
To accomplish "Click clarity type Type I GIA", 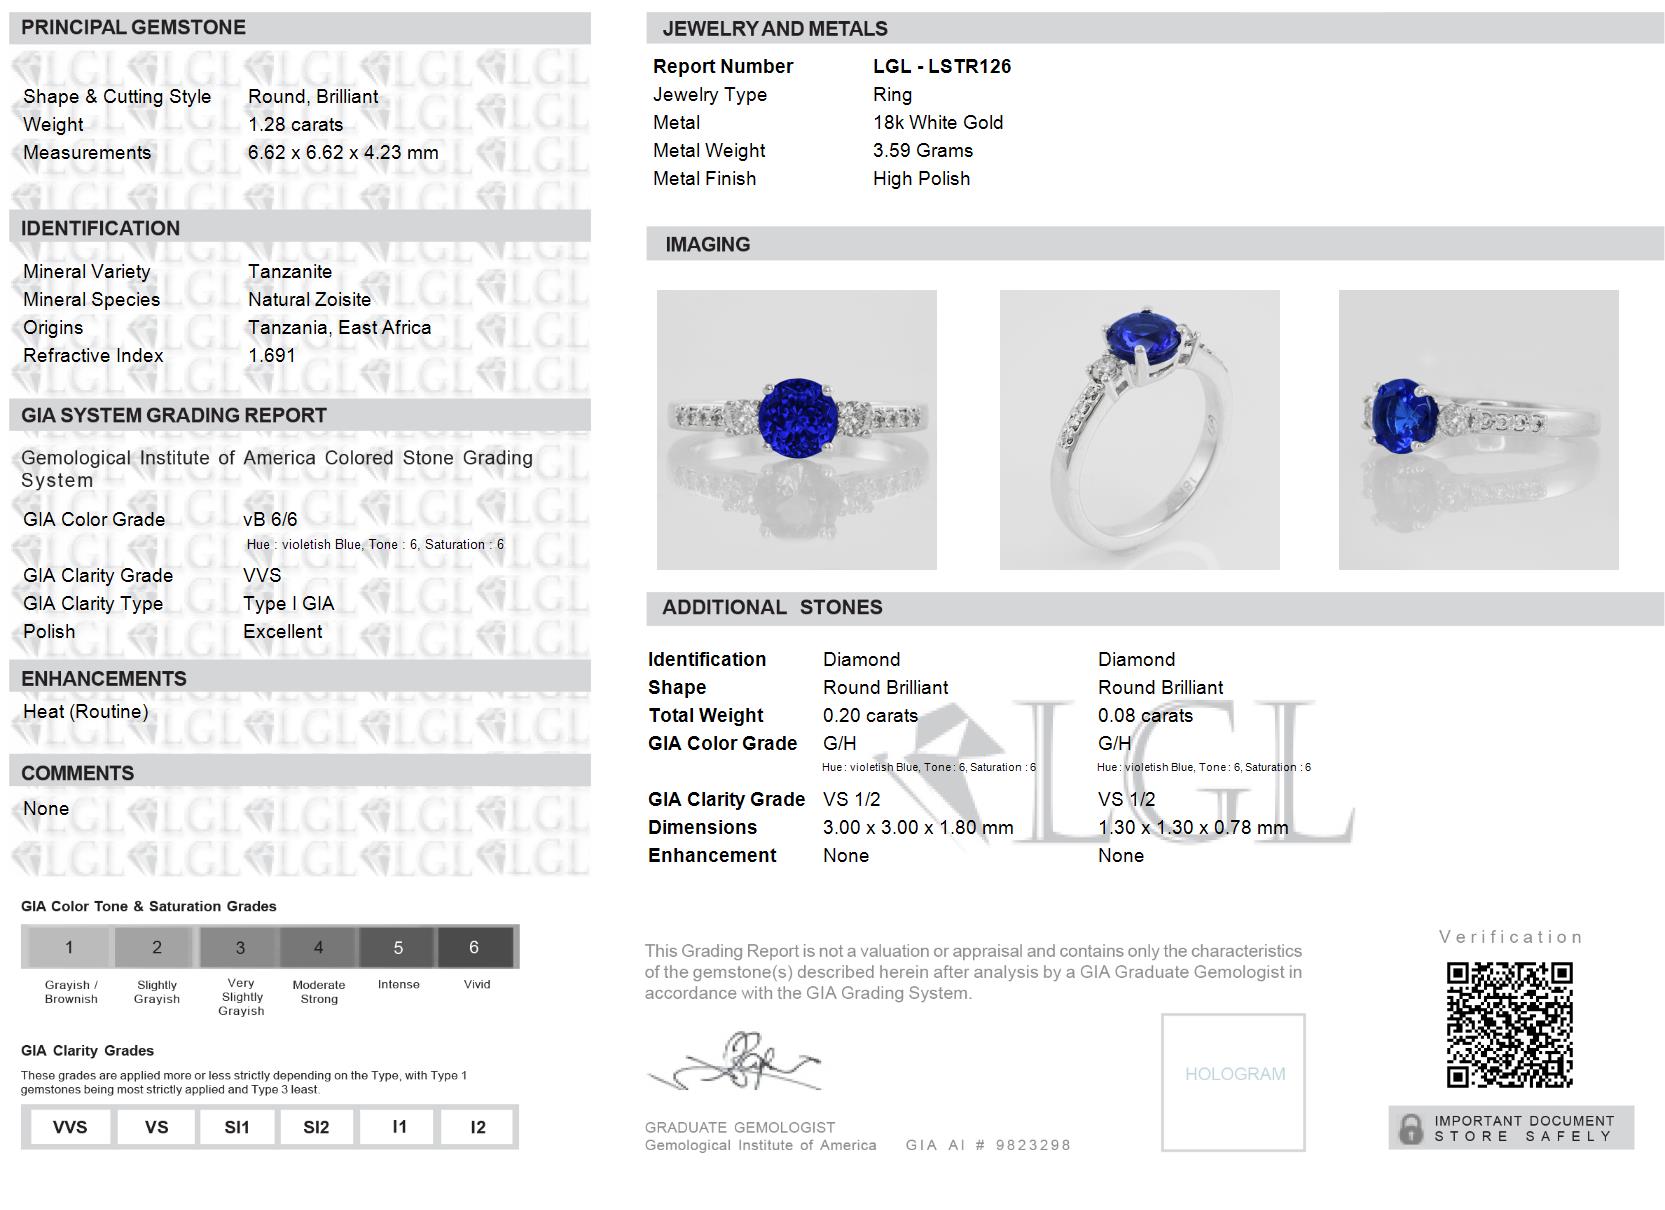I will coord(289,603).
